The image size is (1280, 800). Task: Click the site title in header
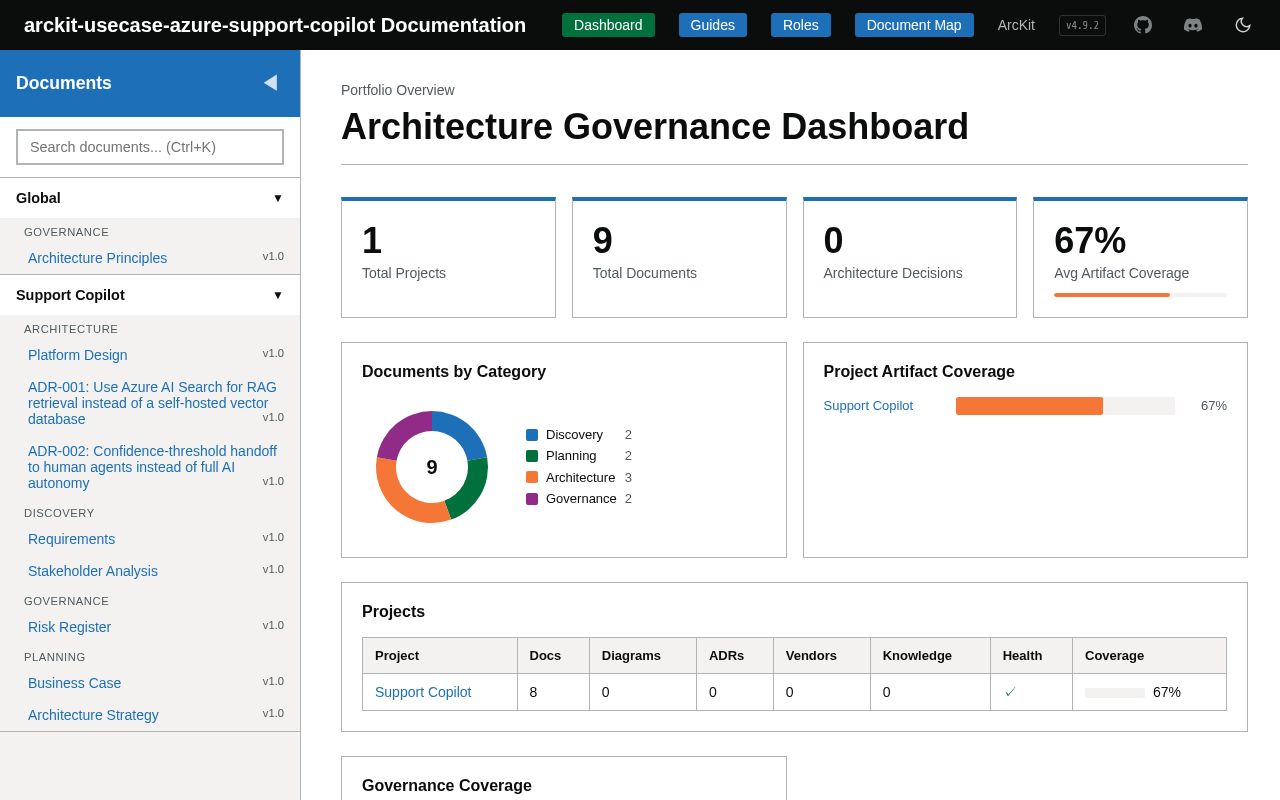pyautogui.click(x=275, y=25)
